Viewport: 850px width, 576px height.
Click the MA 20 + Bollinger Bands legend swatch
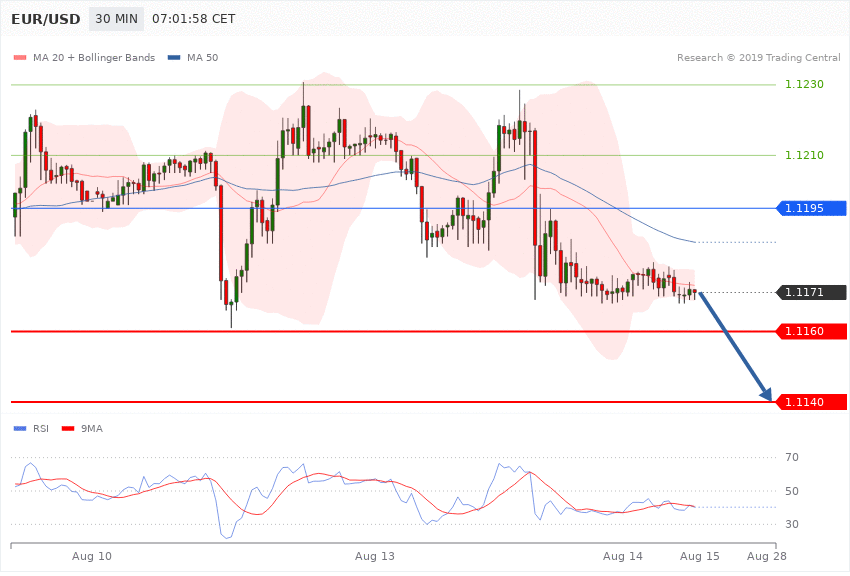pos(20,57)
